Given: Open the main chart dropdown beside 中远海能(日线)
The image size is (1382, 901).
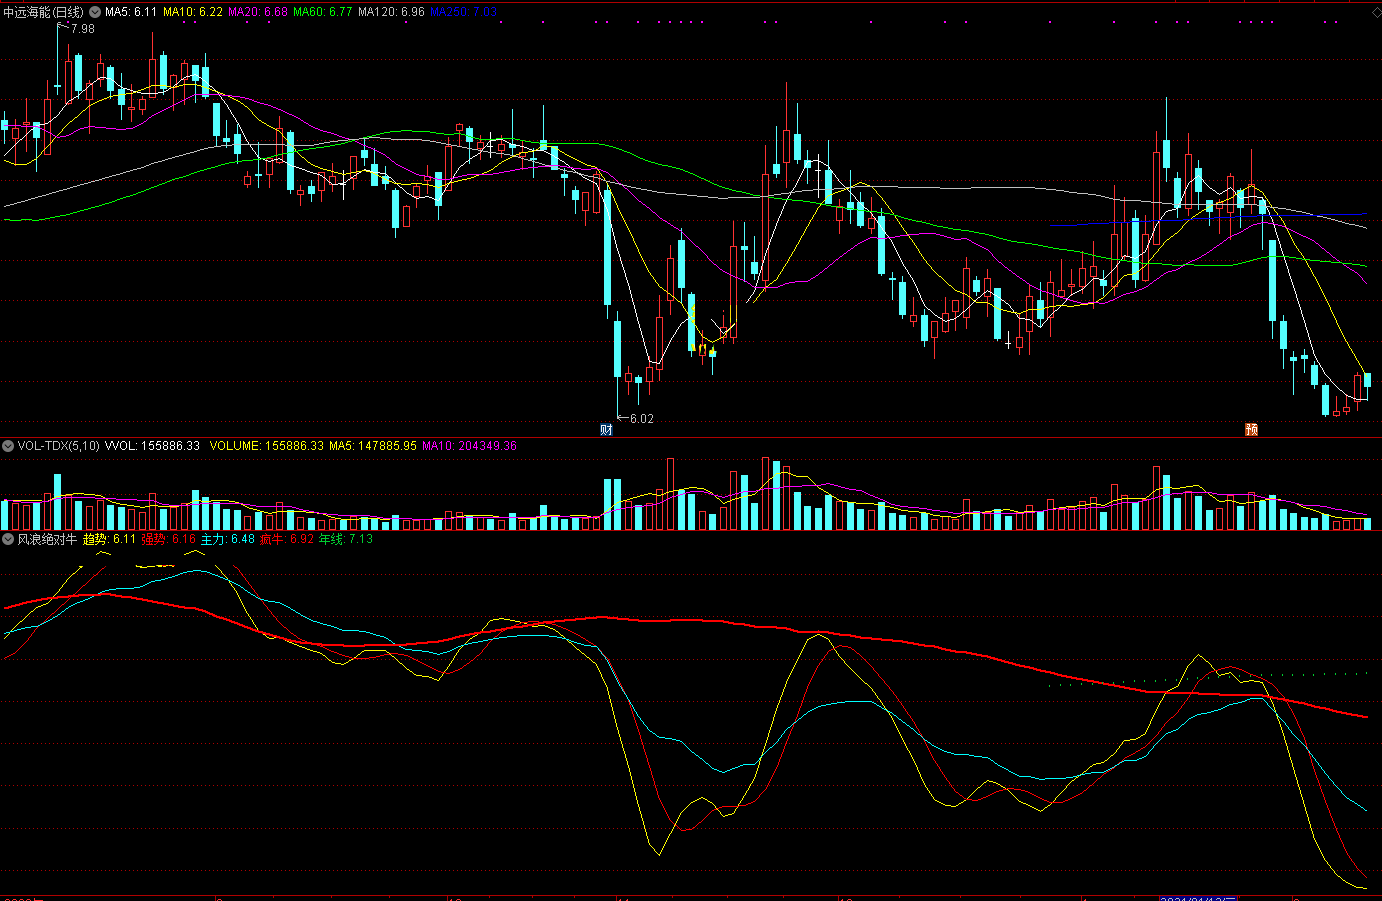Looking at the screenshot, I should tap(95, 12).
